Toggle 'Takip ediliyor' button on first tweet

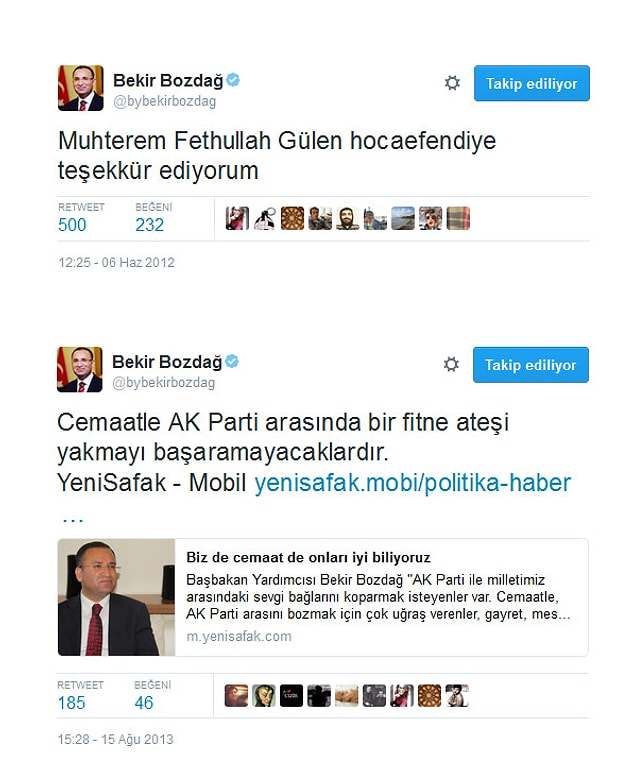pos(532,83)
